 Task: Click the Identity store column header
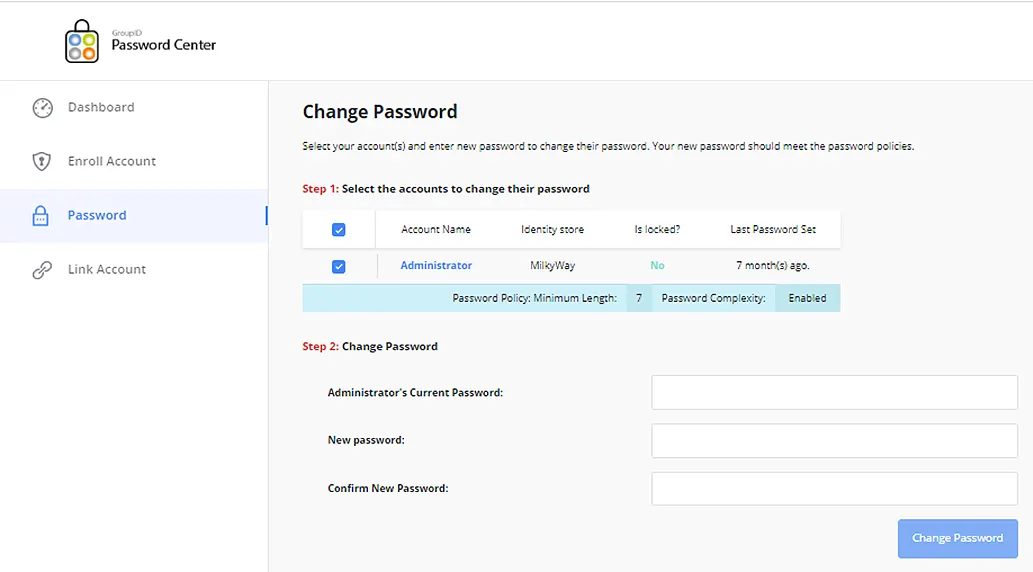click(552, 229)
